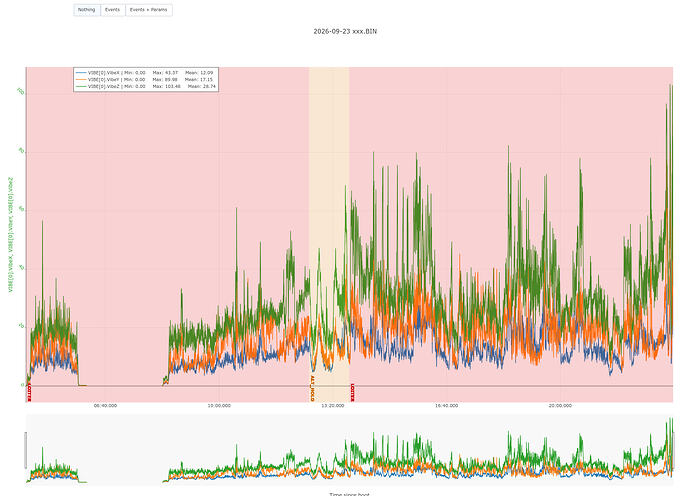Click the left range slider handle
690x496 pixels.
pos(26,450)
